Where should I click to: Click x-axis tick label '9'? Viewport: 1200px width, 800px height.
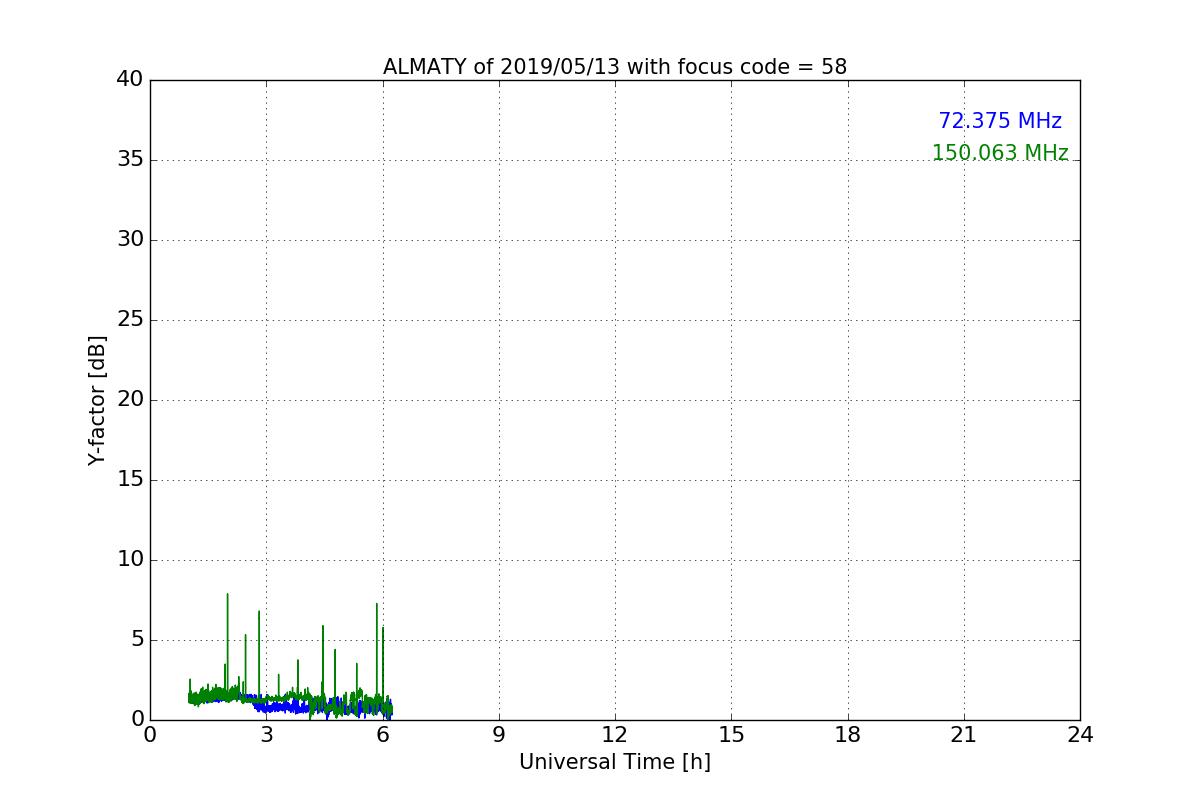499,735
